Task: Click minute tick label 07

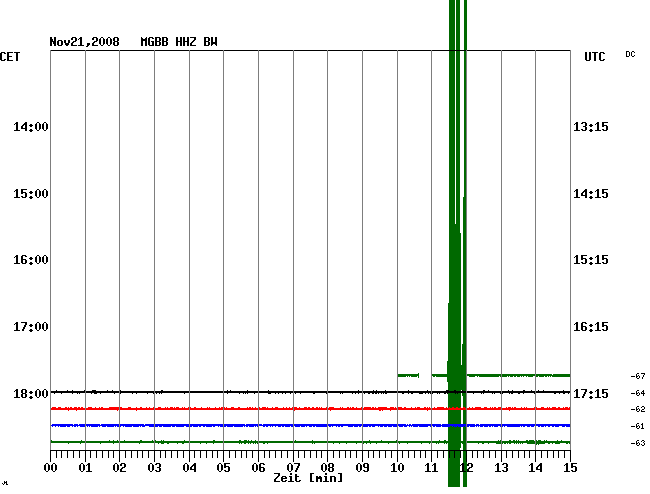Action: (293, 468)
